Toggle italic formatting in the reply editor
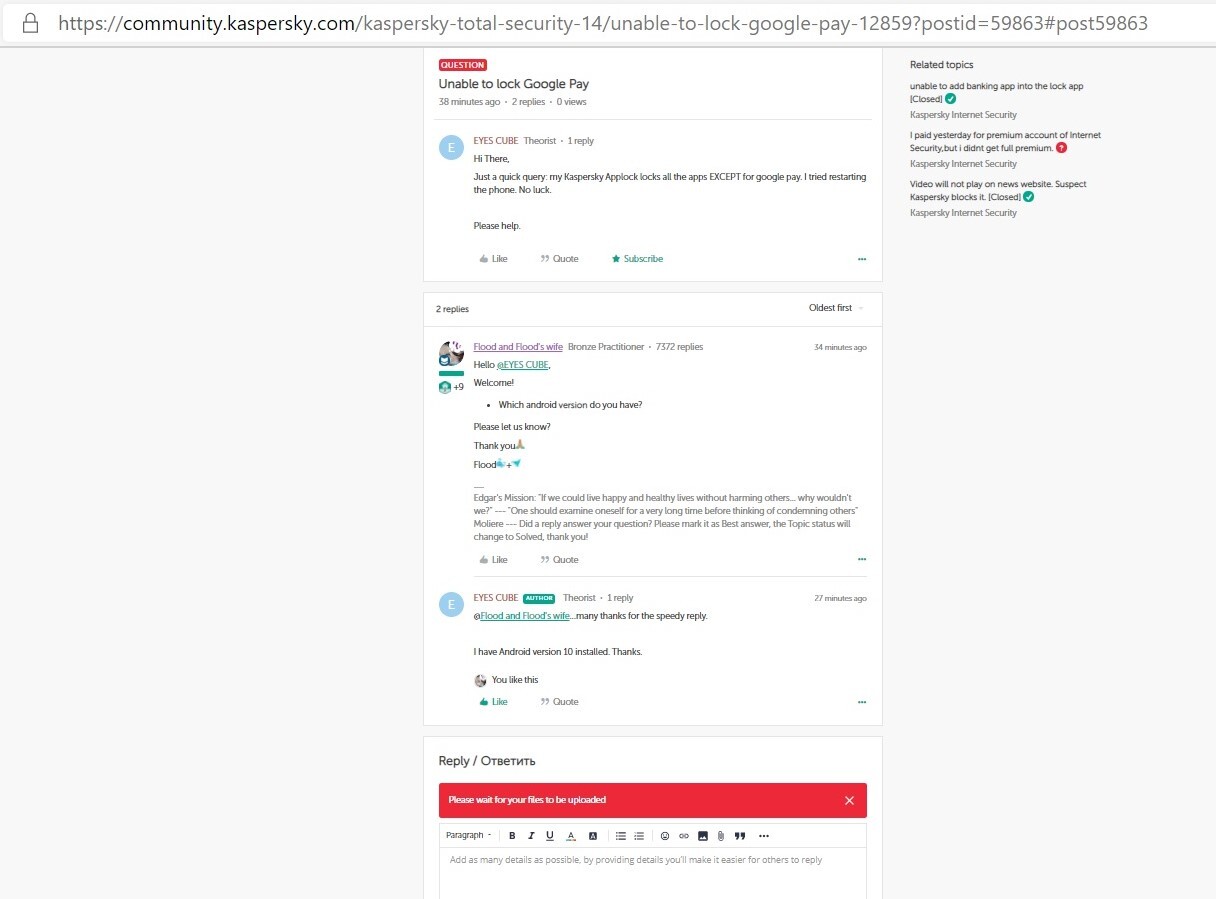The width and height of the screenshot is (1216, 899). pyautogui.click(x=531, y=836)
